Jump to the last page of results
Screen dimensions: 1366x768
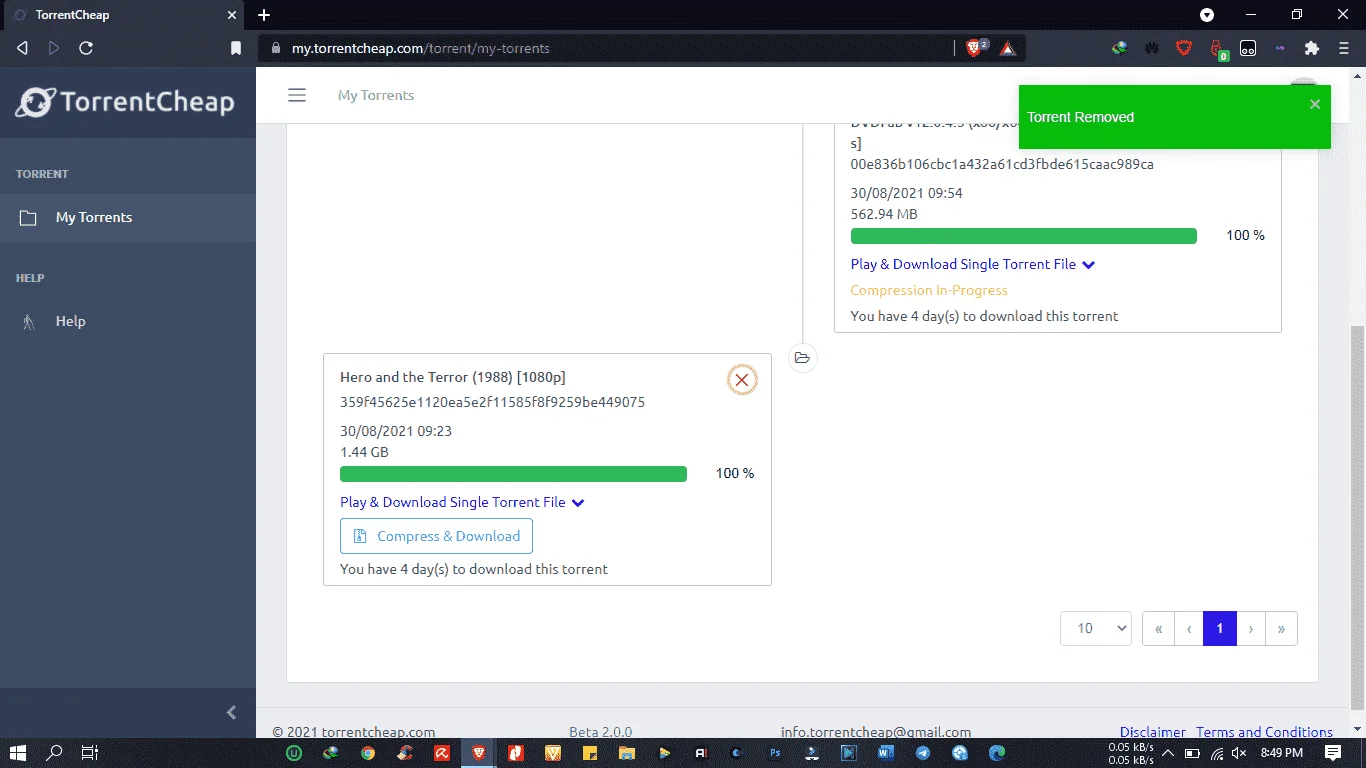coord(1282,628)
